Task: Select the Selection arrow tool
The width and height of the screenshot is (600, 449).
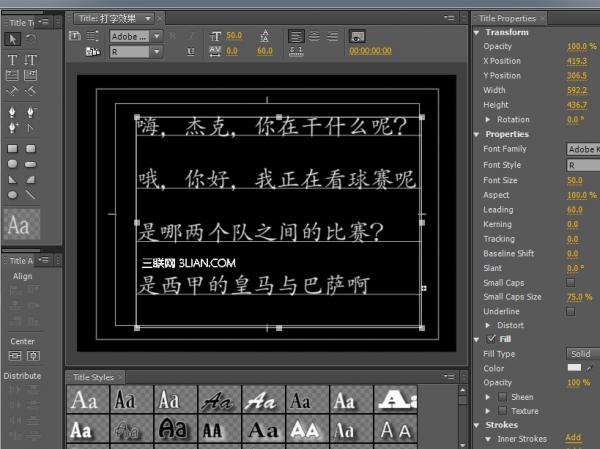Action: point(13,39)
